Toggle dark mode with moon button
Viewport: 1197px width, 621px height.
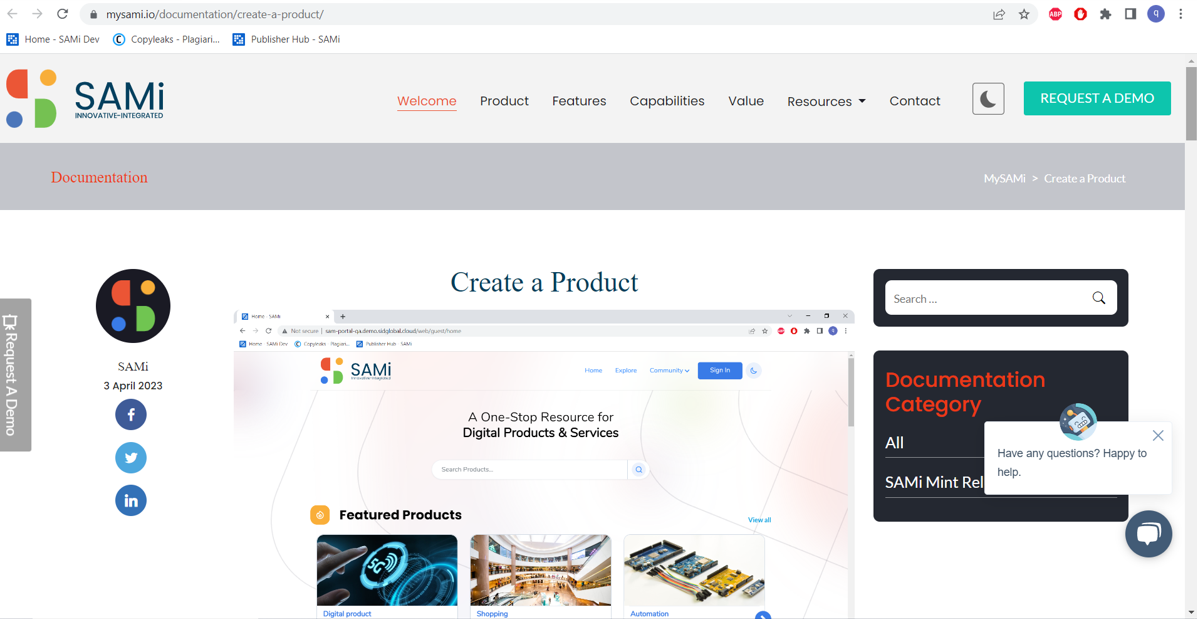coord(988,99)
